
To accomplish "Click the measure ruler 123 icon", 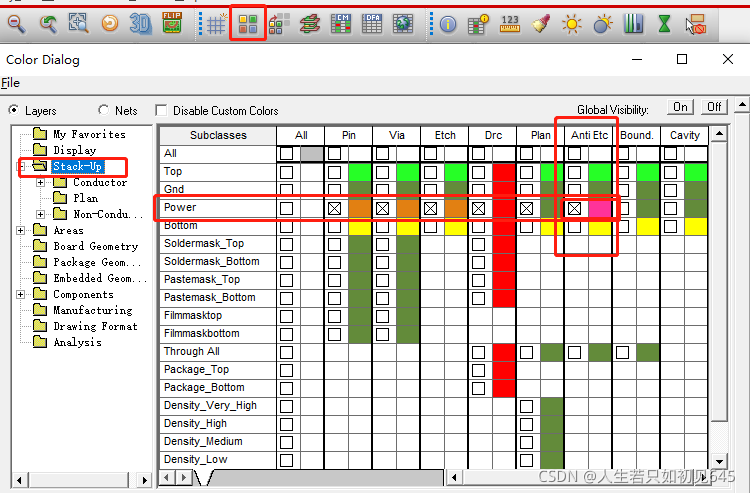I will 510,23.
